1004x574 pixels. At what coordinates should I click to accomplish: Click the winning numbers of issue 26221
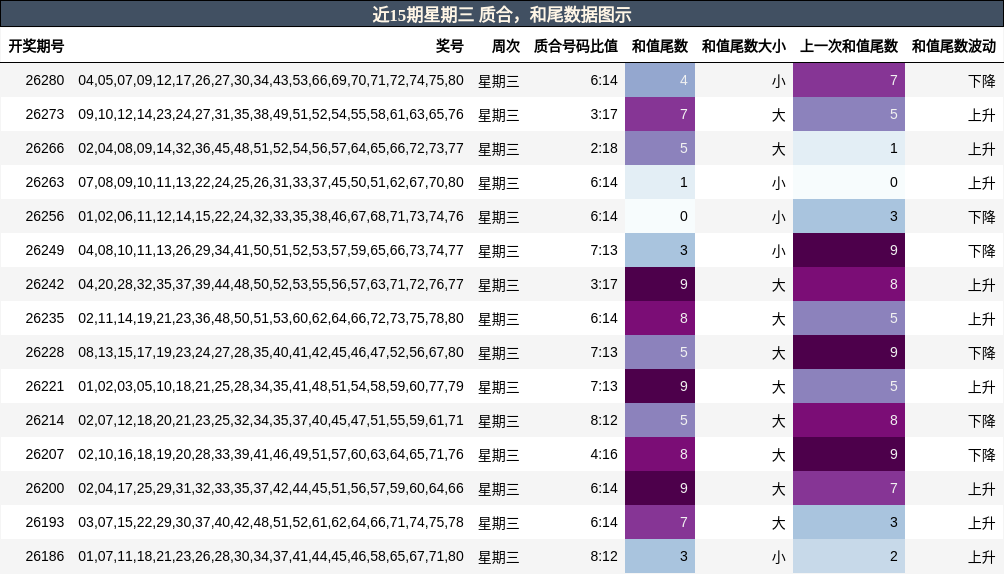(271, 386)
